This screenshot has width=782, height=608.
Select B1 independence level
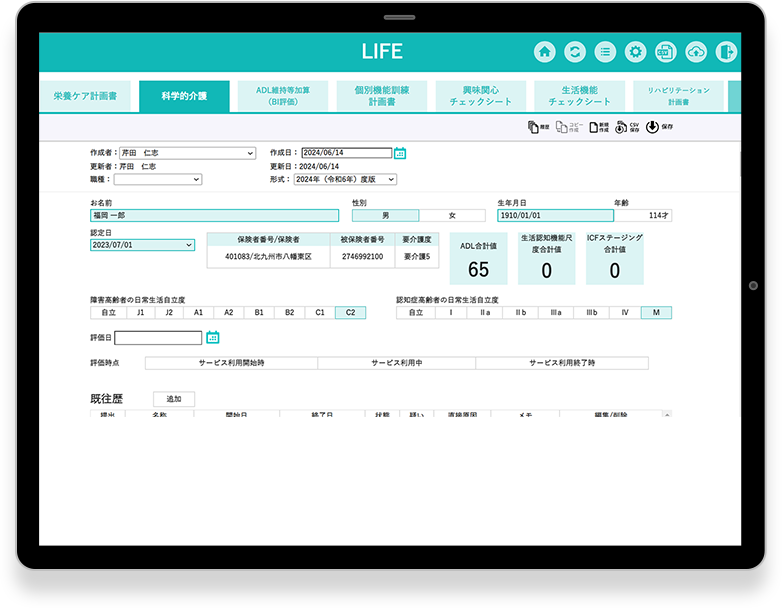pos(259,313)
